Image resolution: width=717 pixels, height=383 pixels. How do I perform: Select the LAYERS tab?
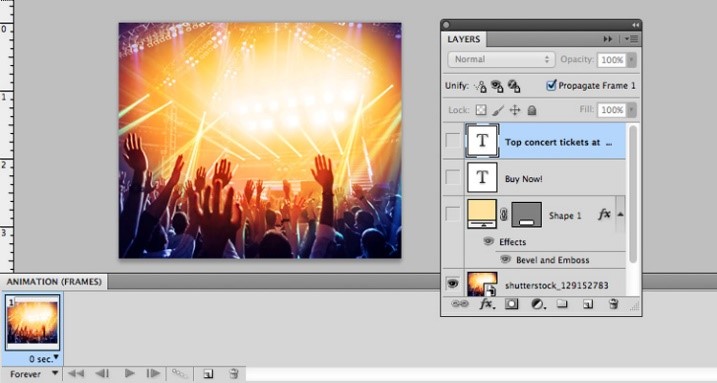coord(464,39)
